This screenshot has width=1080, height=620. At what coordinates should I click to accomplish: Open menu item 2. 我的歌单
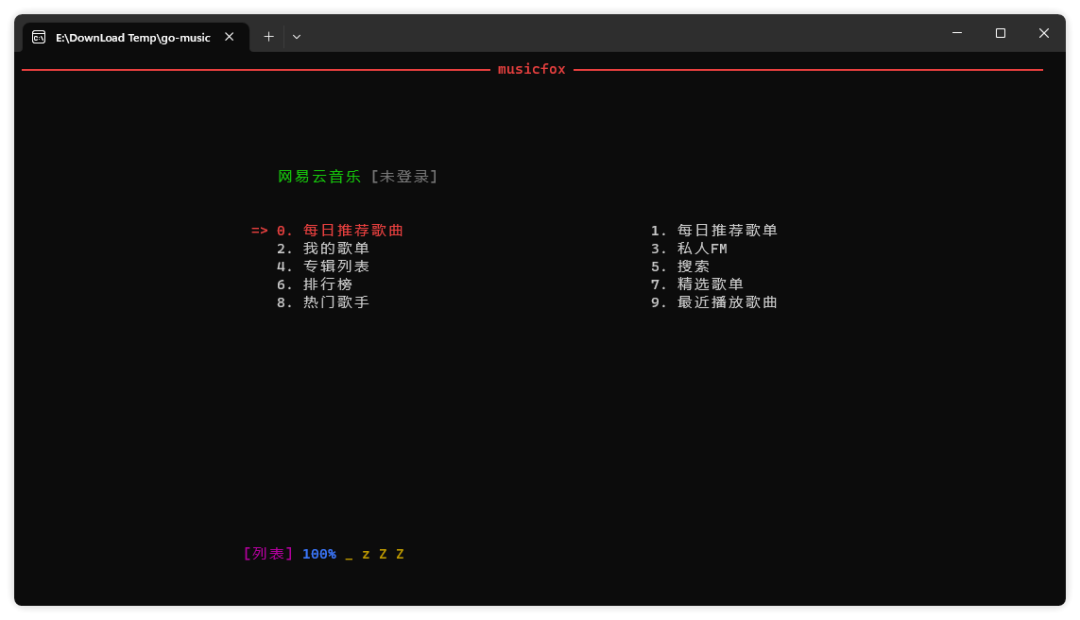[x=323, y=248]
